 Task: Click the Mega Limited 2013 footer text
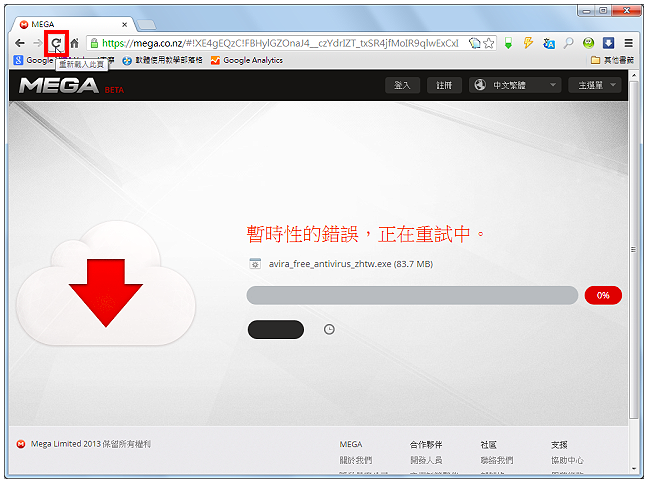[91, 444]
